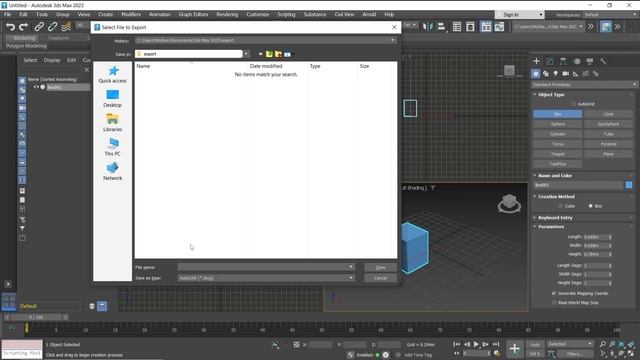640x360 pixels.
Task: Switch to the Freeform ribbon tab
Action: coord(59,38)
